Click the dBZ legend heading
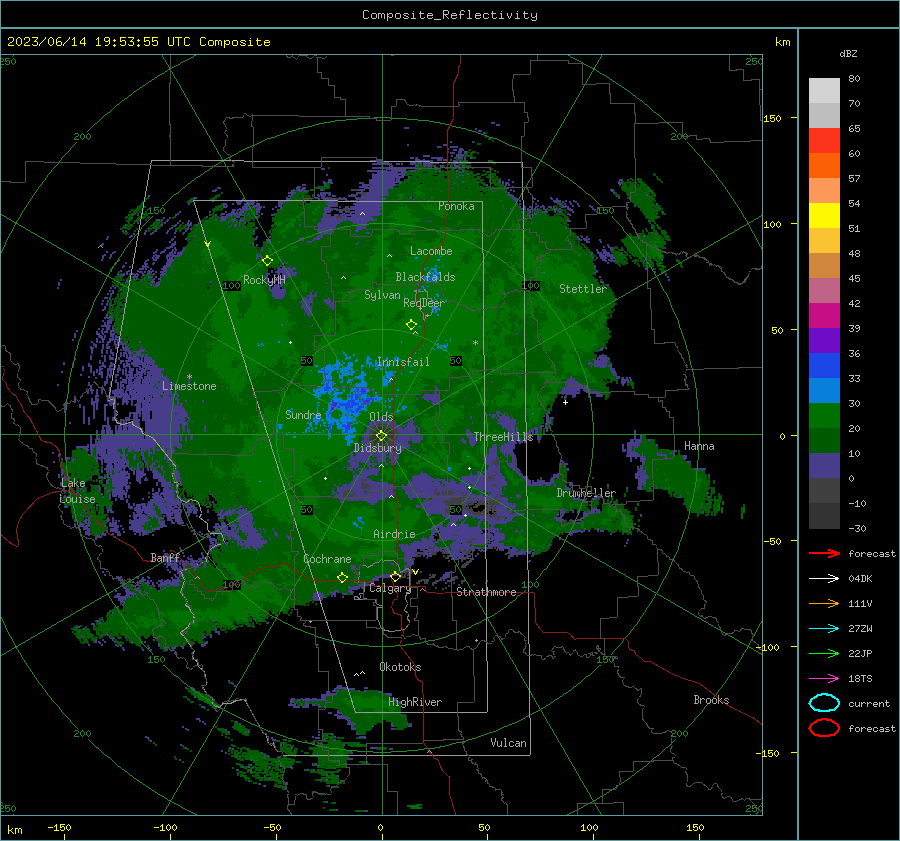The image size is (900, 841). coord(848,53)
